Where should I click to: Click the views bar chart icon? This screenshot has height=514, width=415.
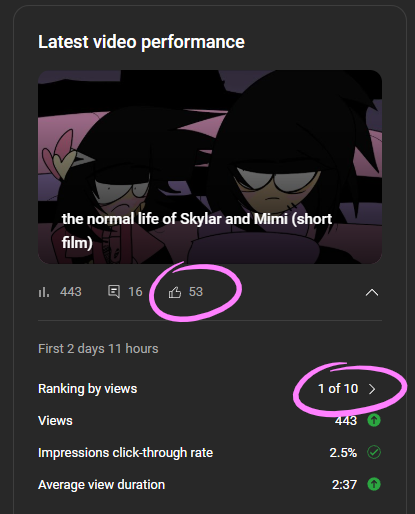44,292
